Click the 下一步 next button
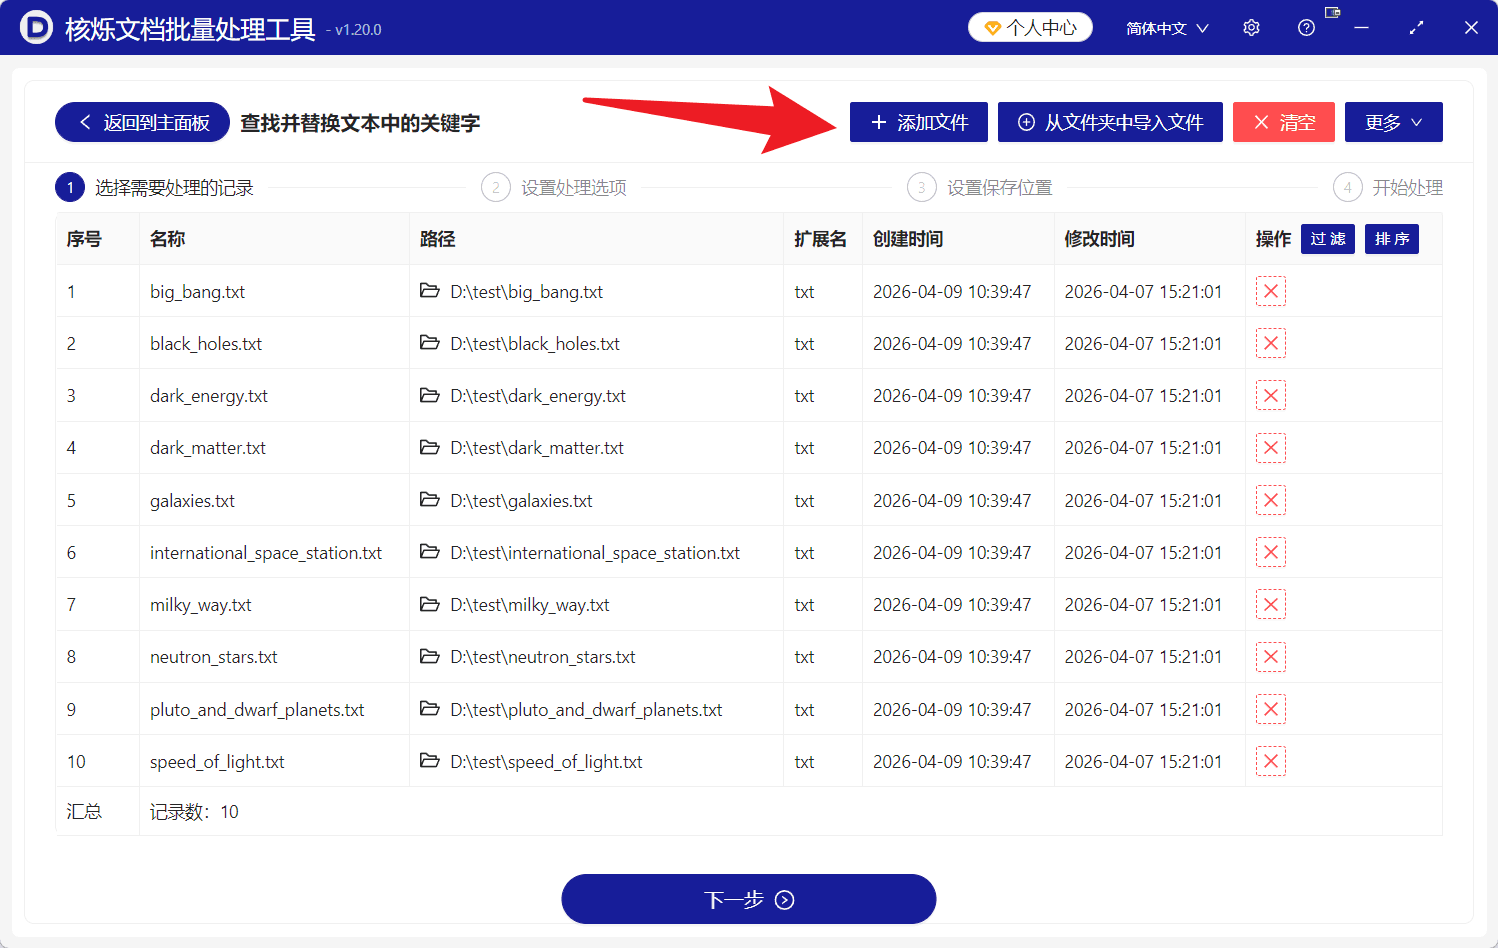The width and height of the screenshot is (1498, 948). [x=749, y=898]
